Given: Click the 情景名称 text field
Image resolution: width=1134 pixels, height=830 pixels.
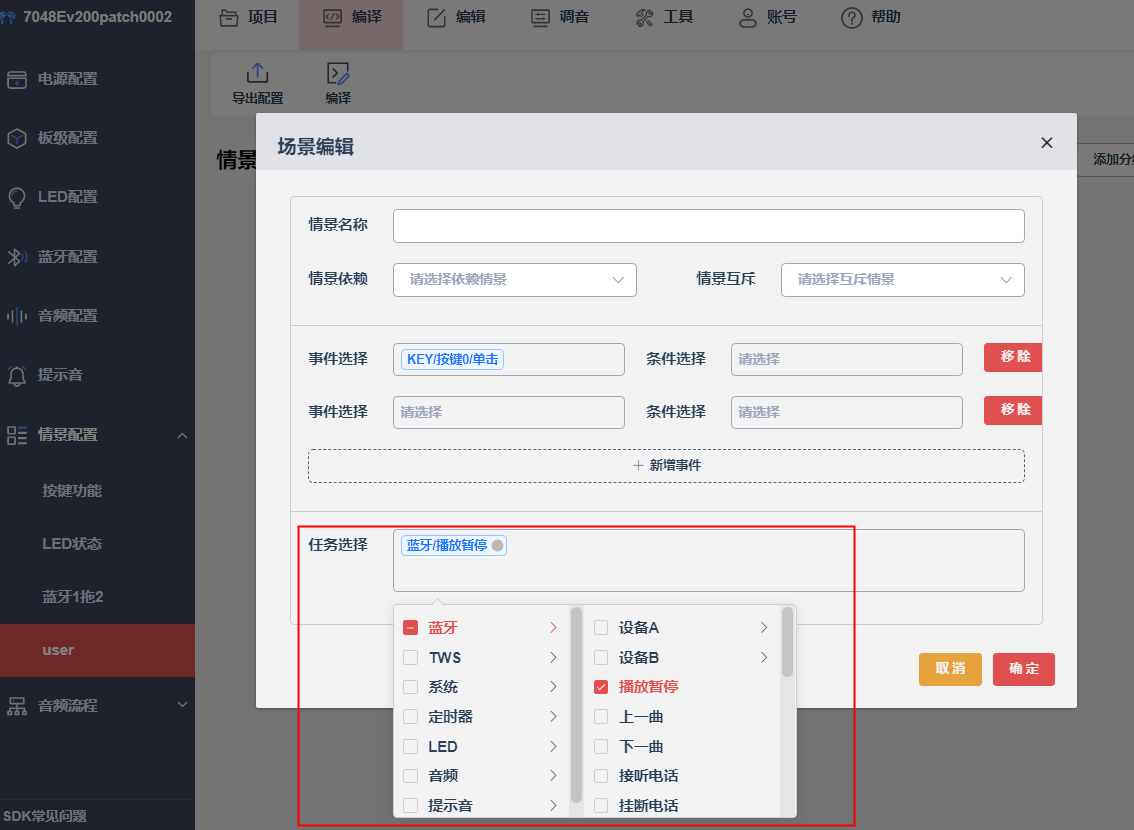Looking at the screenshot, I should (x=709, y=226).
